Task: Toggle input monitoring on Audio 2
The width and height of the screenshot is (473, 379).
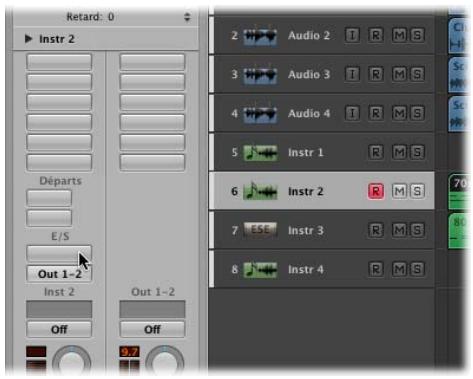Action: click(x=352, y=35)
